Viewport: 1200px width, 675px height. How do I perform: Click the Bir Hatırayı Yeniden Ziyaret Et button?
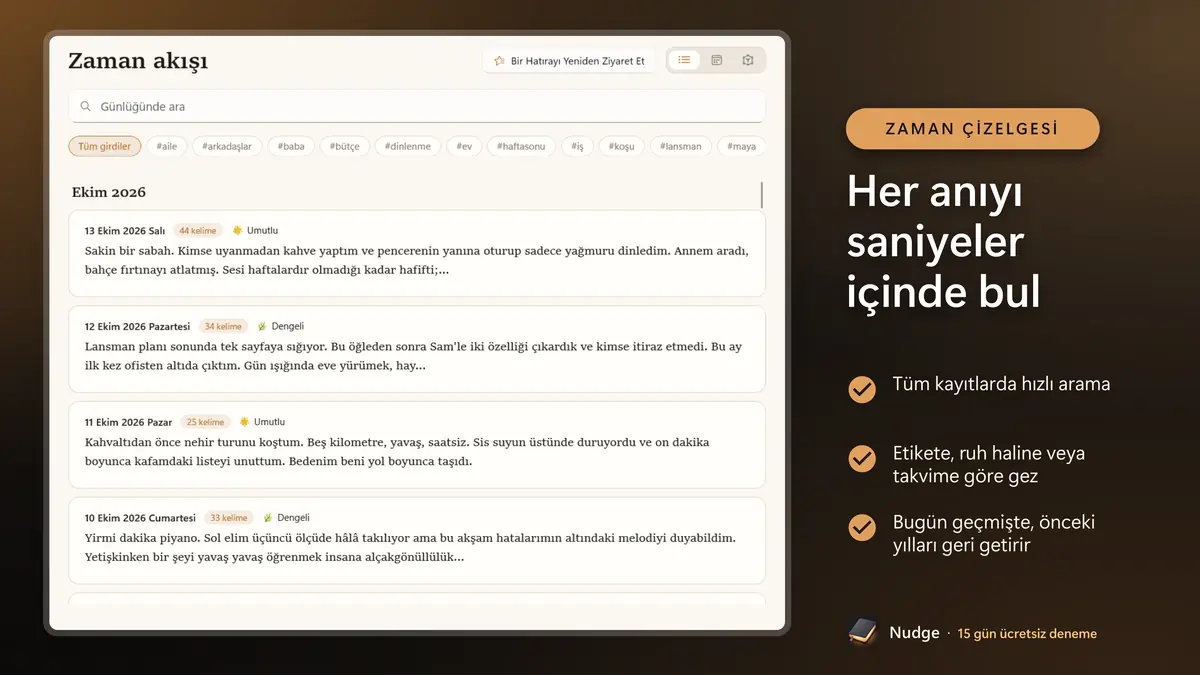(x=568, y=61)
